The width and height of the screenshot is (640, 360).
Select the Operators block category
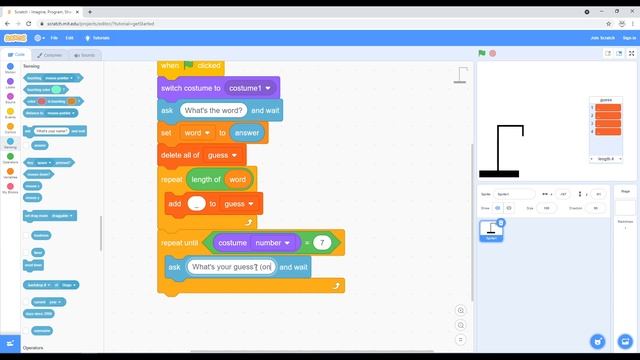pos(10,158)
